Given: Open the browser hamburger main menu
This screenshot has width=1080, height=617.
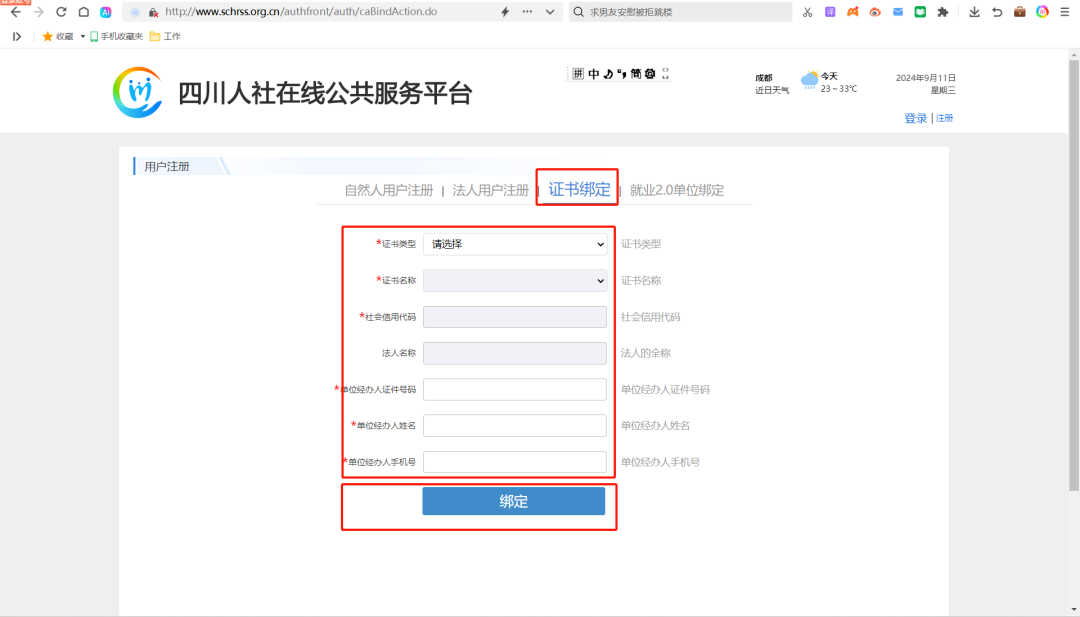Looking at the screenshot, I should tap(1065, 12).
